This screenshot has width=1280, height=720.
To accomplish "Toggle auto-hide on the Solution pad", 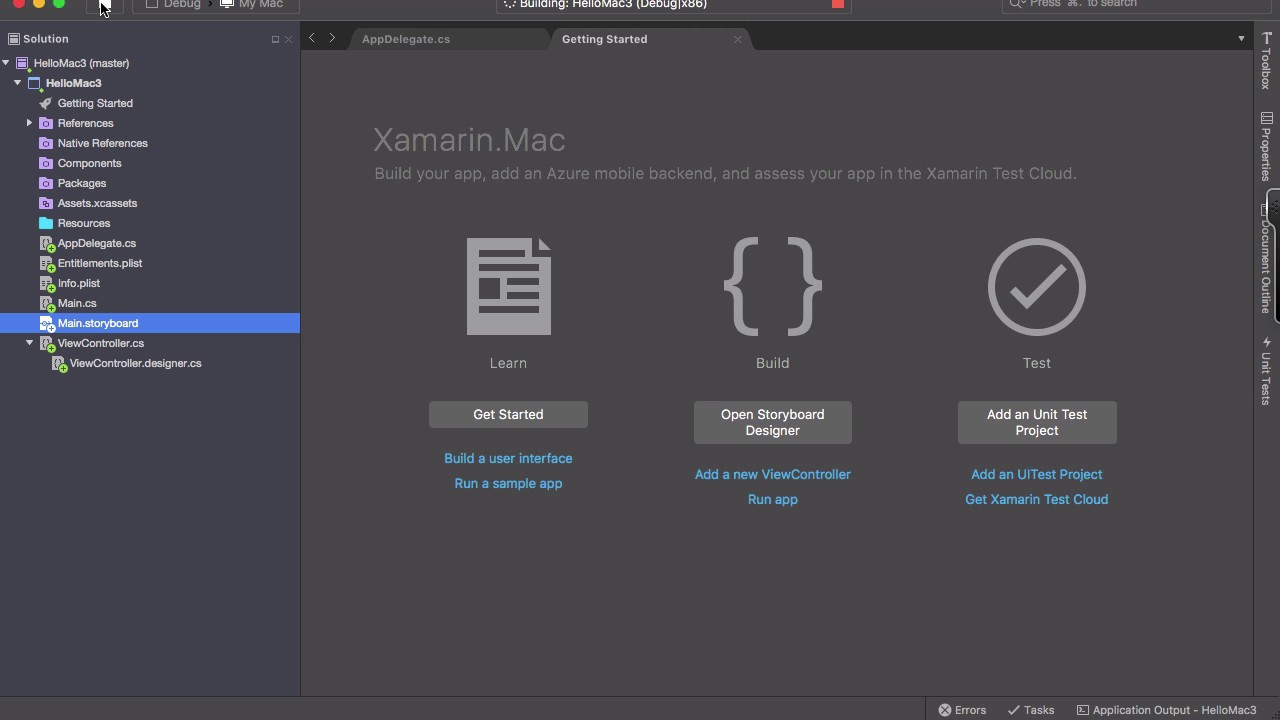I will click(275, 39).
